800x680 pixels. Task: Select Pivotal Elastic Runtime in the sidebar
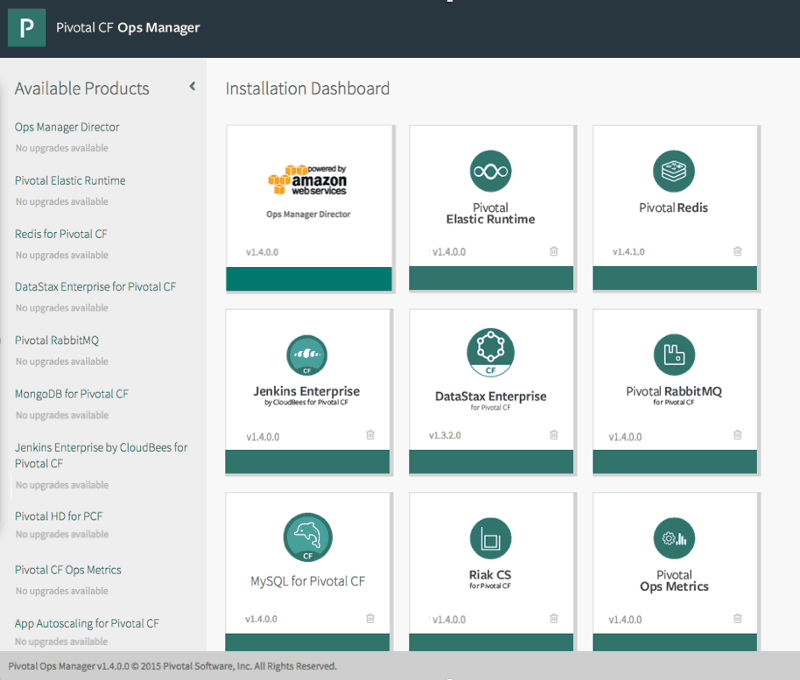click(69, 180)
